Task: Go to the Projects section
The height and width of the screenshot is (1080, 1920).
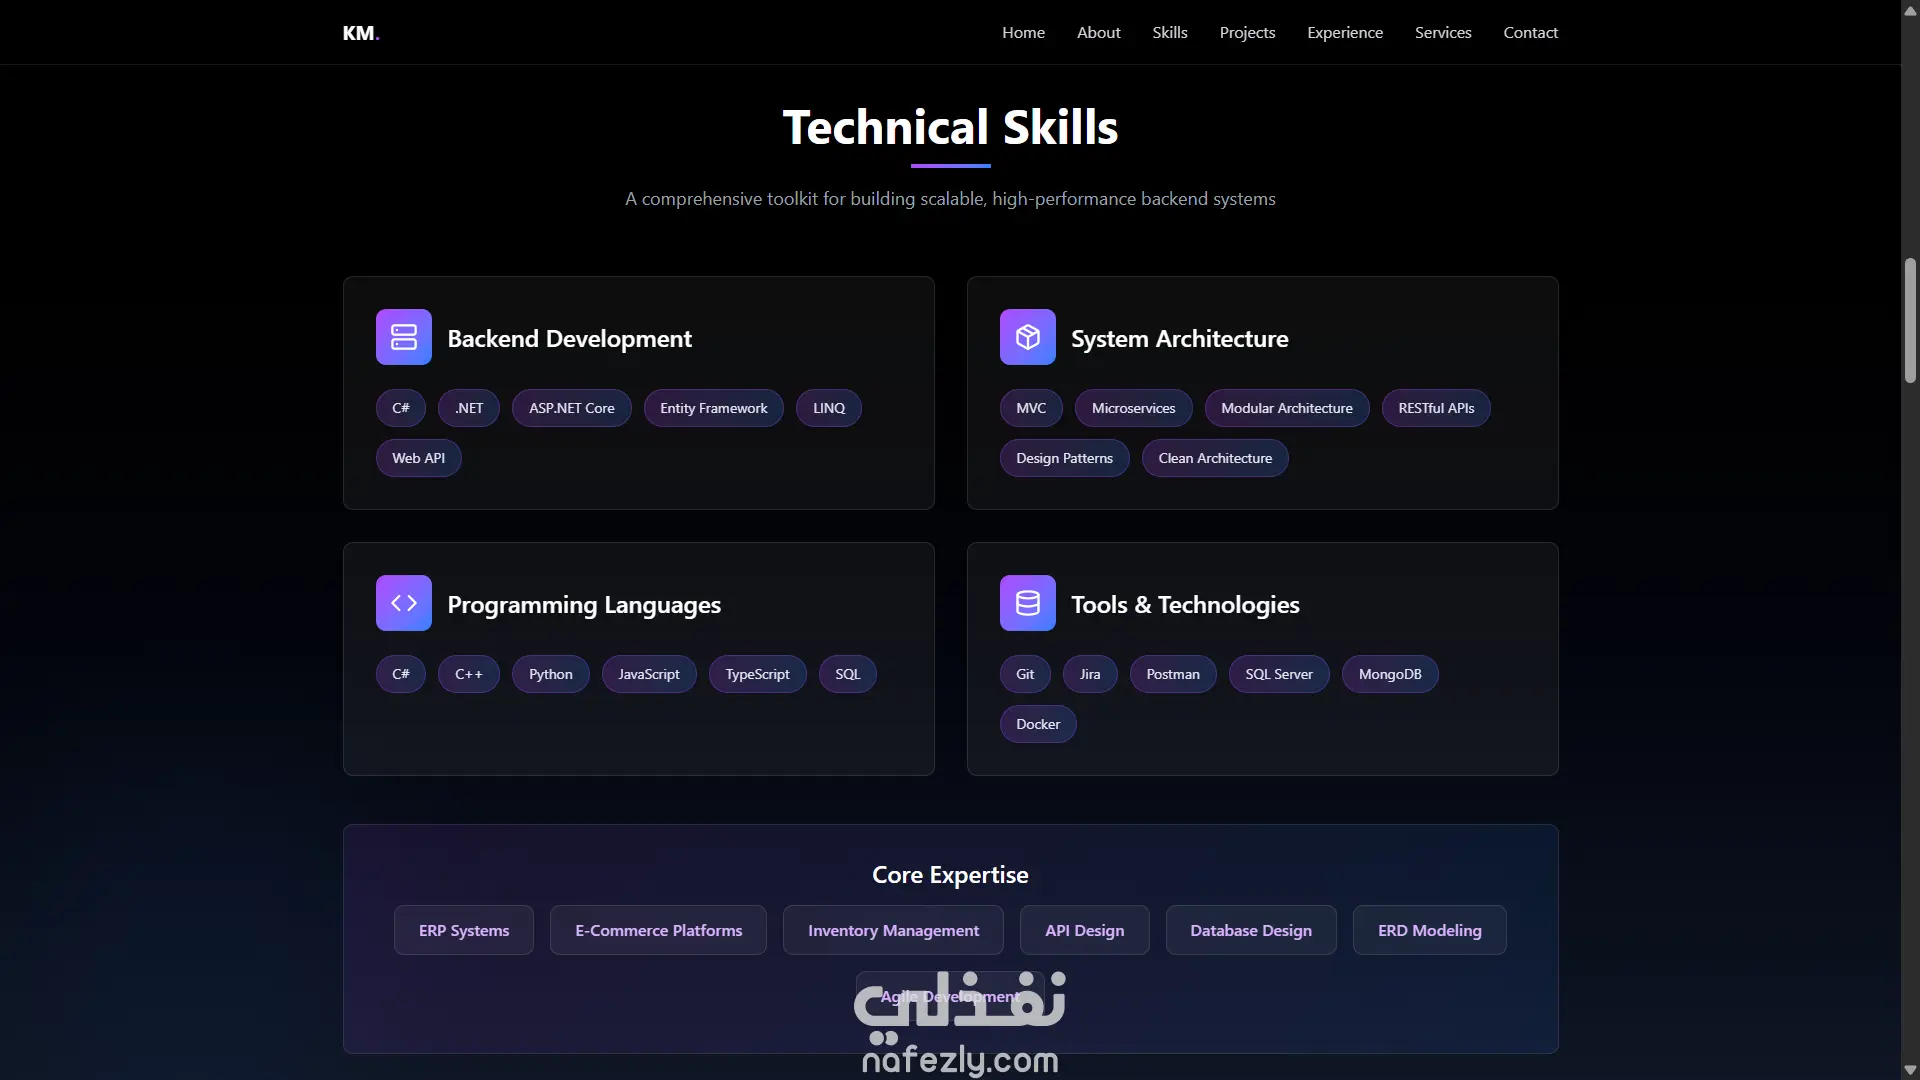Action: coord(1247,33)
